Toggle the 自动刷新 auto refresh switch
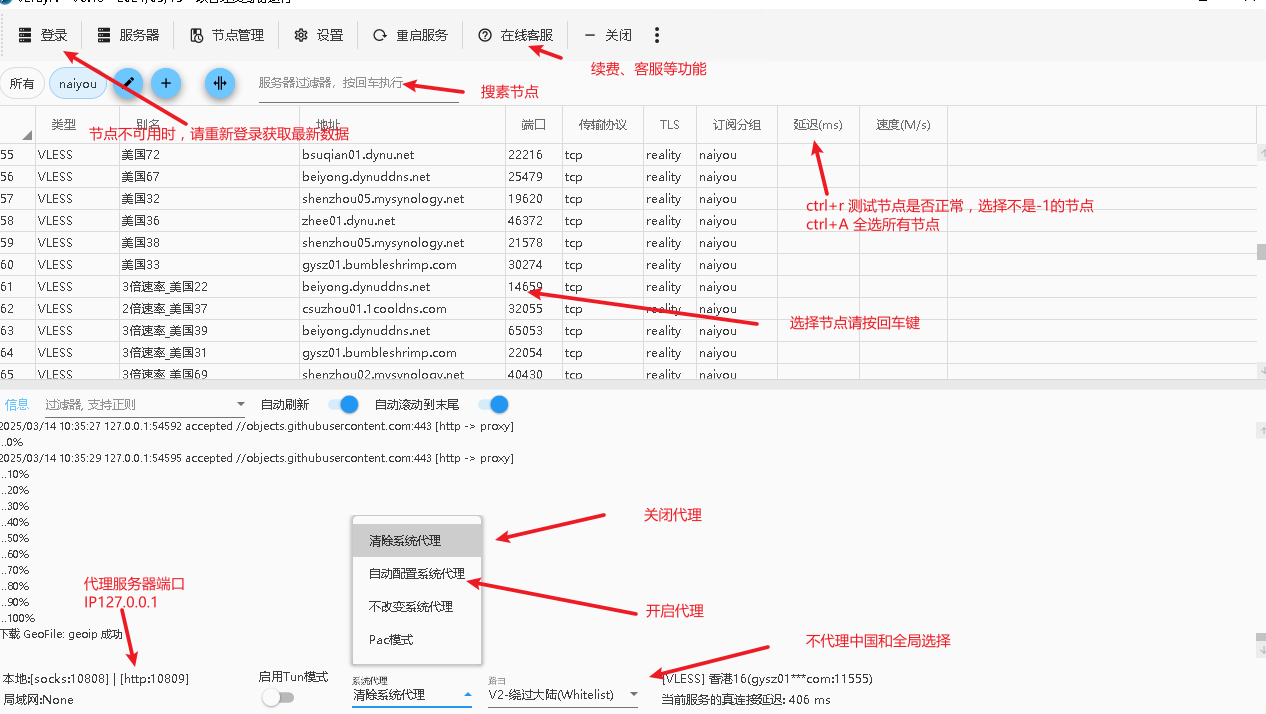 pyautogui.click(x=343, y=405)
